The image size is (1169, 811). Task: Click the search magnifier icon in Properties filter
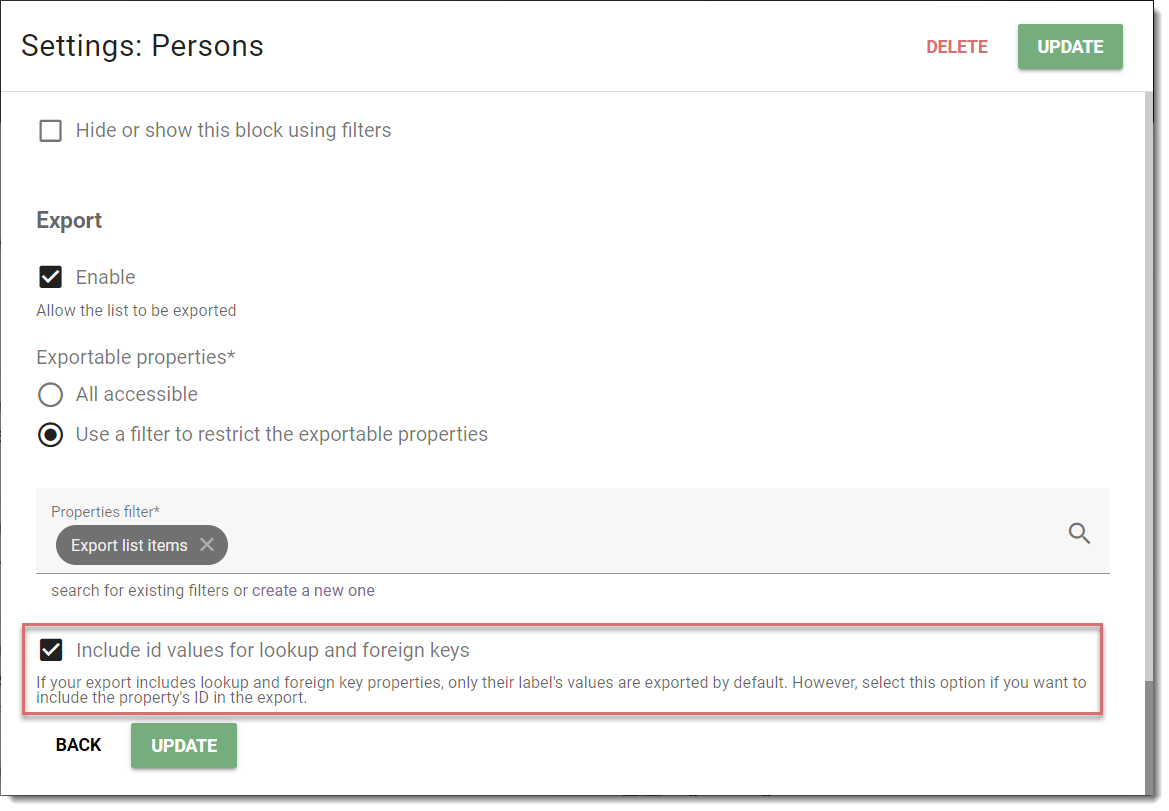[1079, 533]
